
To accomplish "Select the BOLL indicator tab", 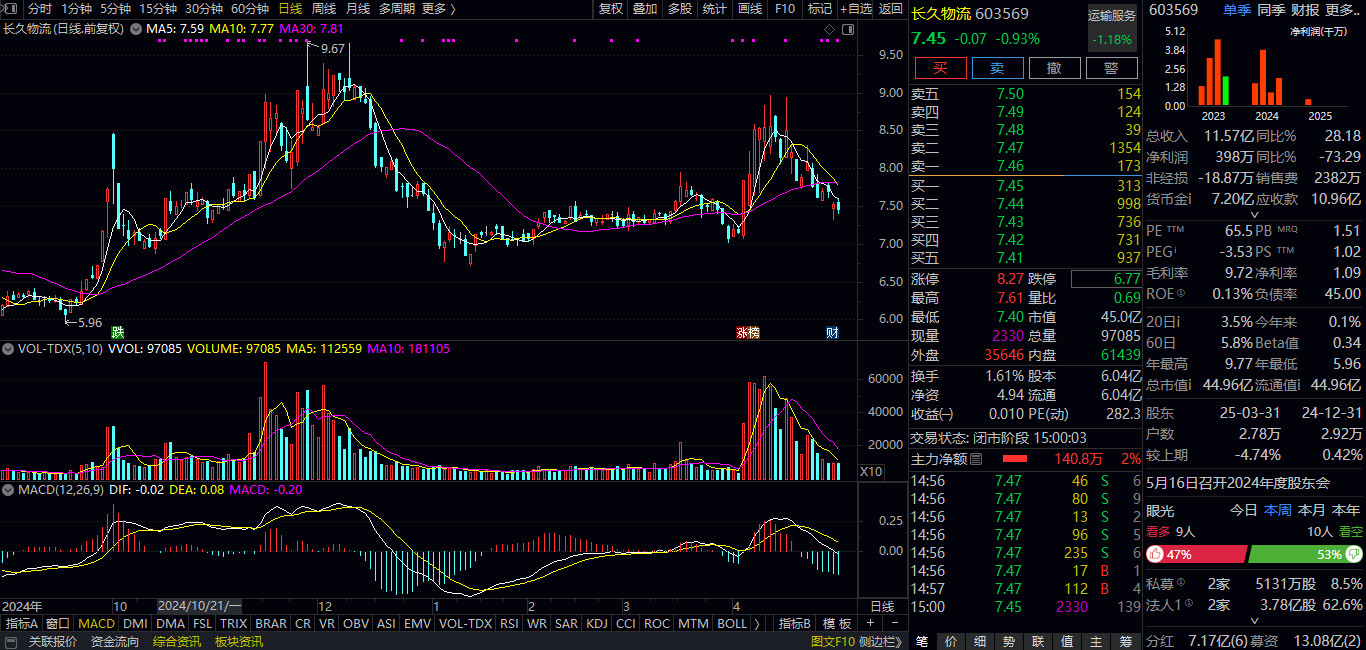I will coord(732,623).
